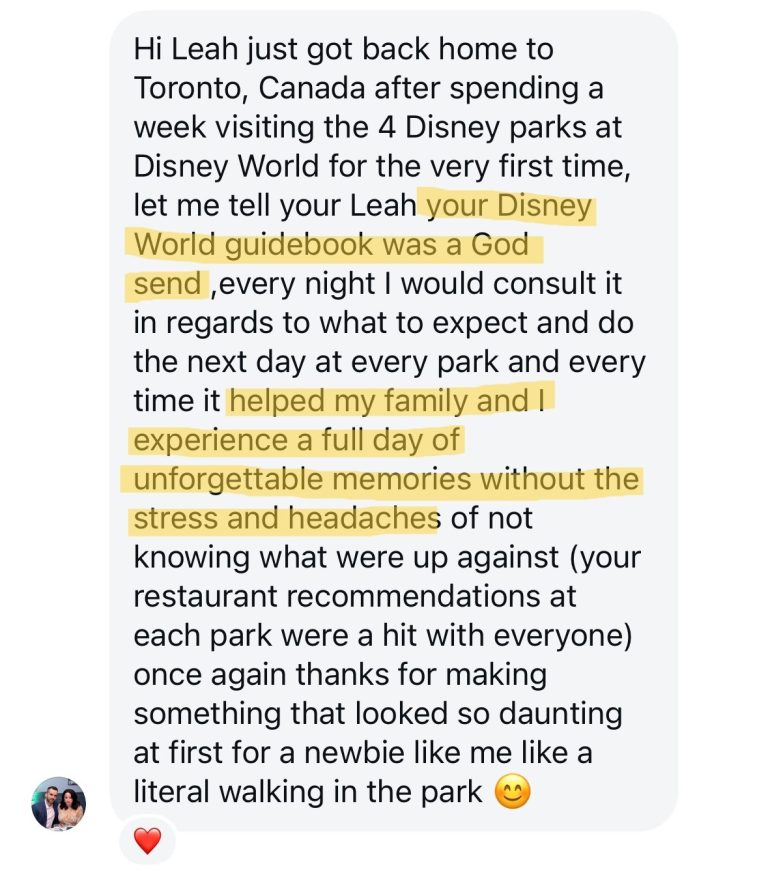The image size is (768, 881).
Task: Click 'something that looked so daunting' line
Action: click(377, 714)
